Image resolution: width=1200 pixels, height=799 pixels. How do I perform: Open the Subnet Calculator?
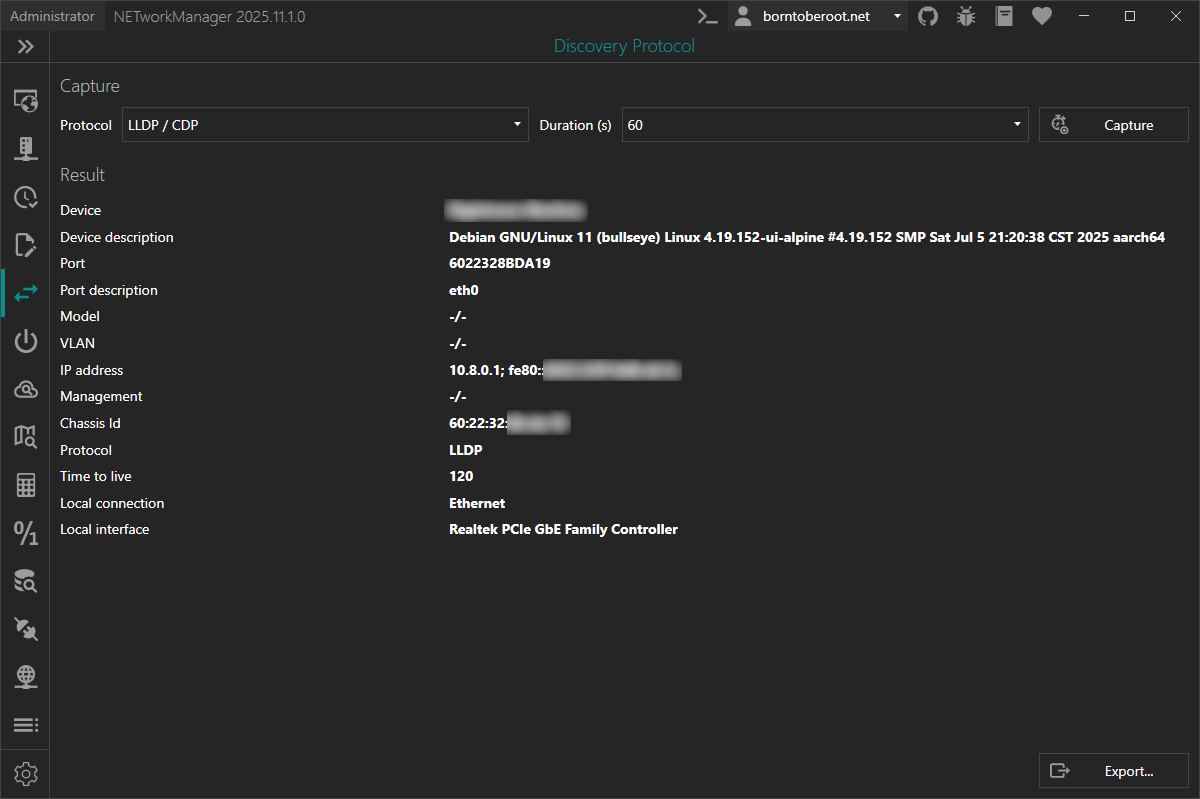coord(26,486)
